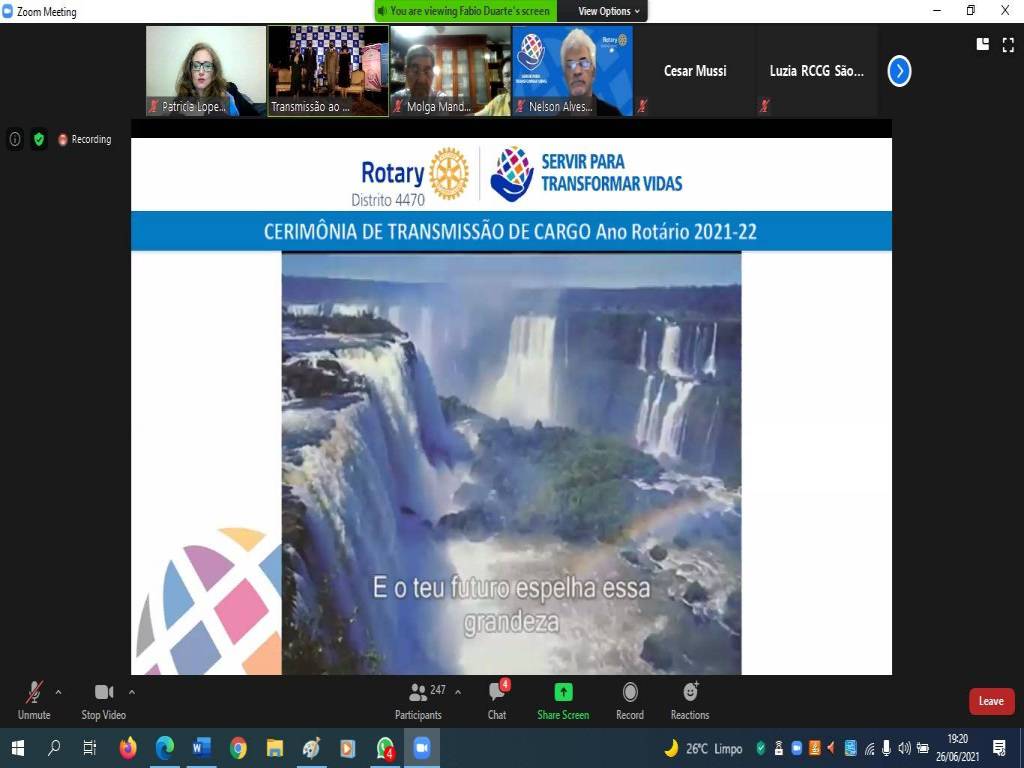Open the Participants panel
The height and width of the screenshot is (768, 1024).
tap(418, 697)
